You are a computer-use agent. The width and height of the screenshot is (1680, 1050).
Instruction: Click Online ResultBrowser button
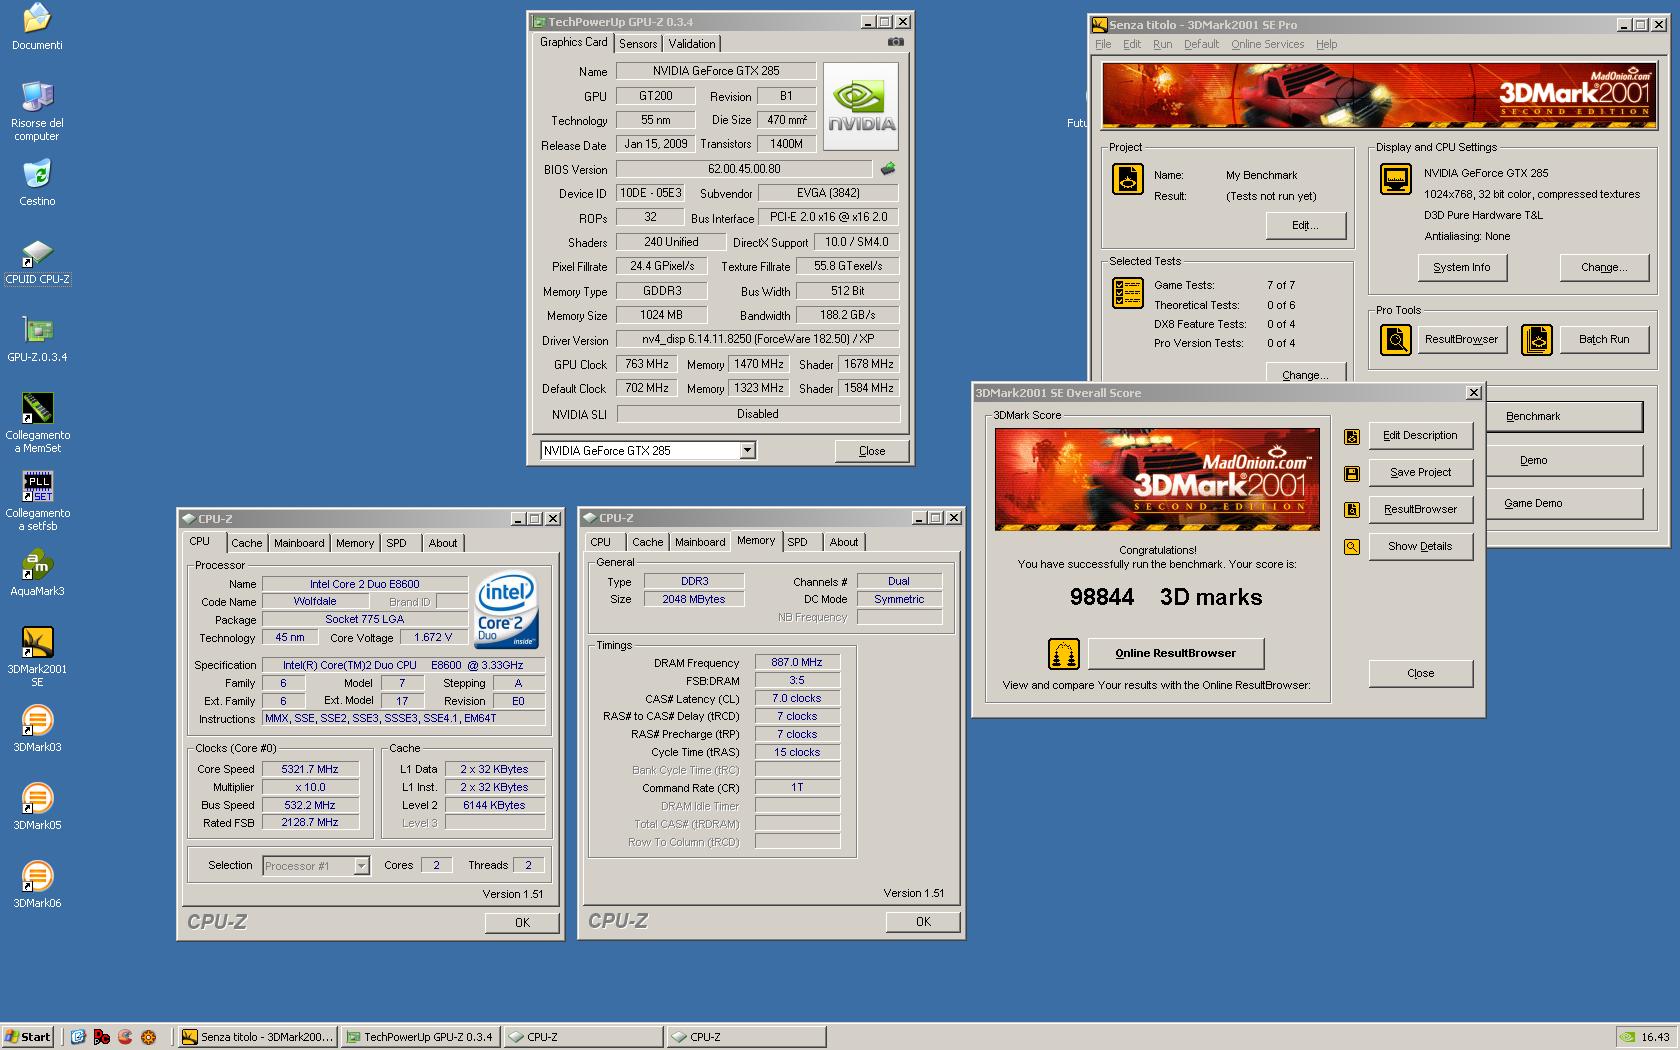[x=1175, y=654]
